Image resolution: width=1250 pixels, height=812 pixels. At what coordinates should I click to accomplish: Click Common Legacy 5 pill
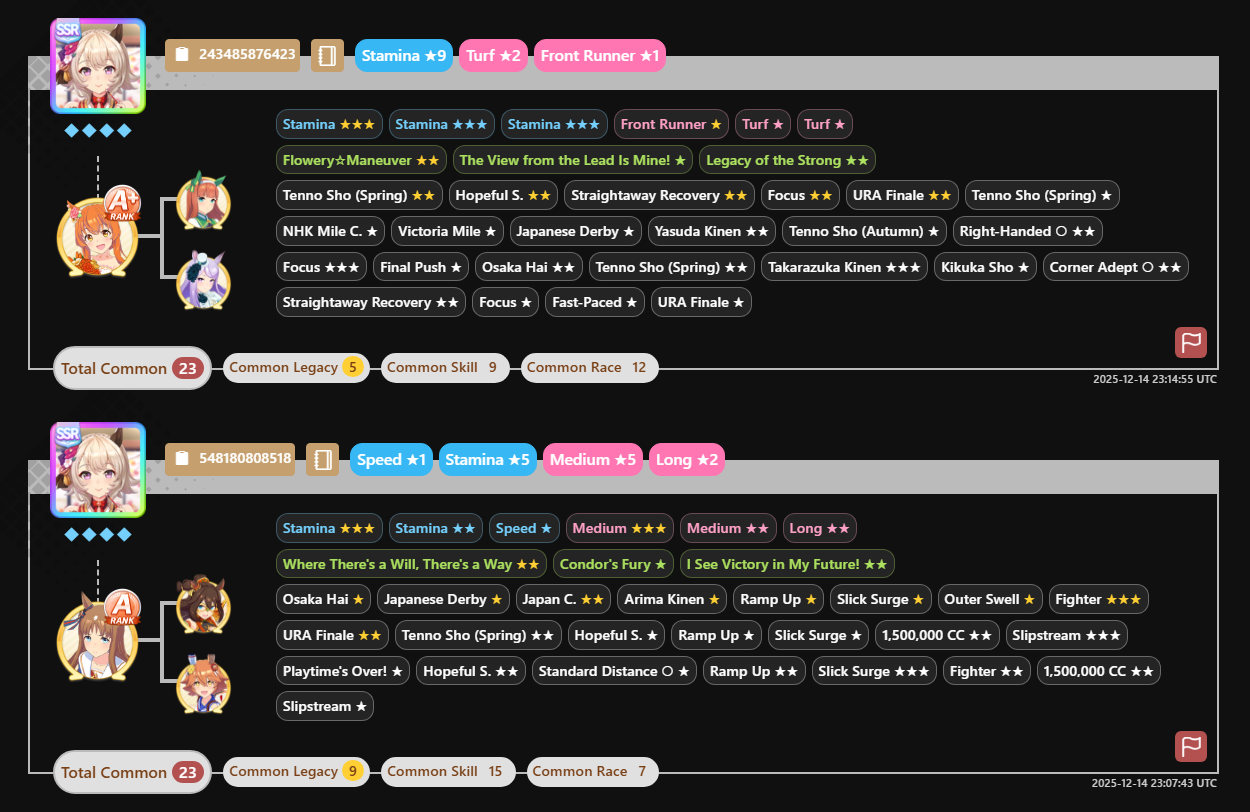[x=296, y=367]
